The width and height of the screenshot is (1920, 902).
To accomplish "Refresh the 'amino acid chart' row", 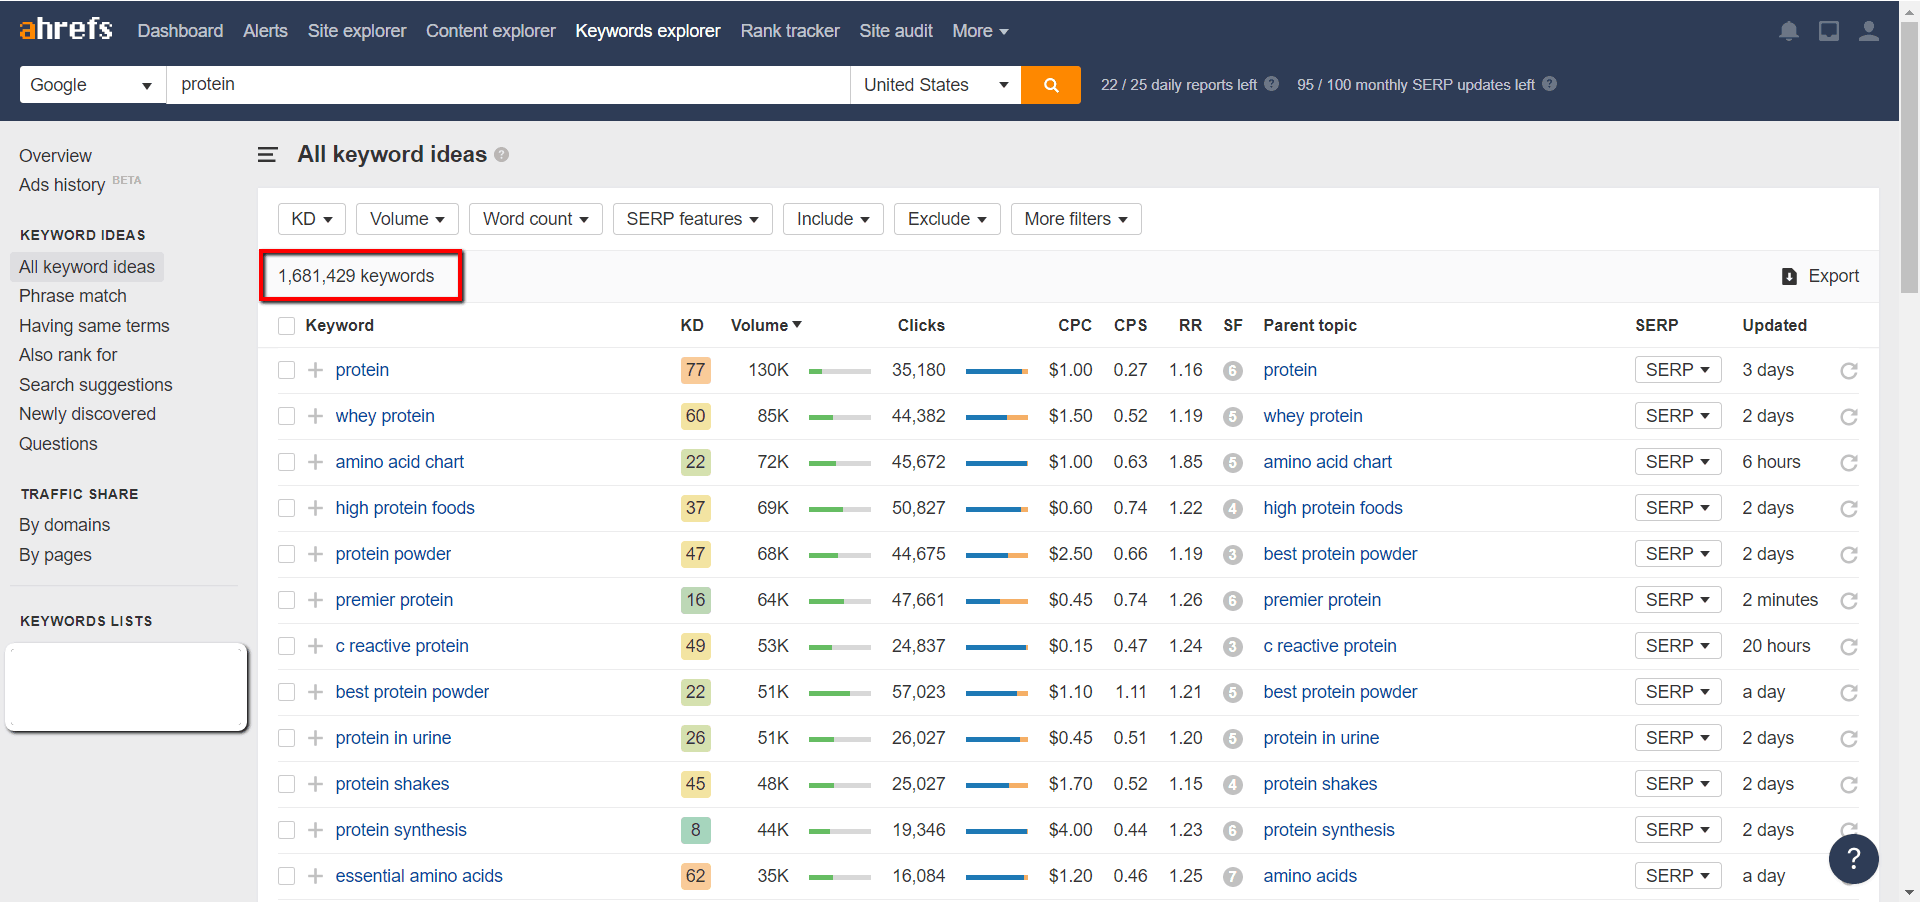I will 1849,463.
